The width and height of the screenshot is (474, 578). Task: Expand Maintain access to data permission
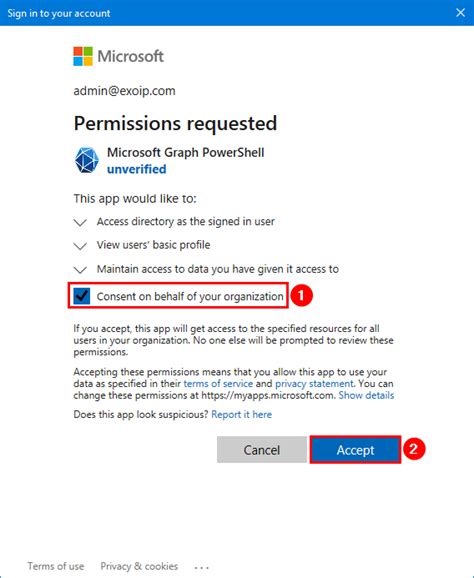tap(80, 270)
